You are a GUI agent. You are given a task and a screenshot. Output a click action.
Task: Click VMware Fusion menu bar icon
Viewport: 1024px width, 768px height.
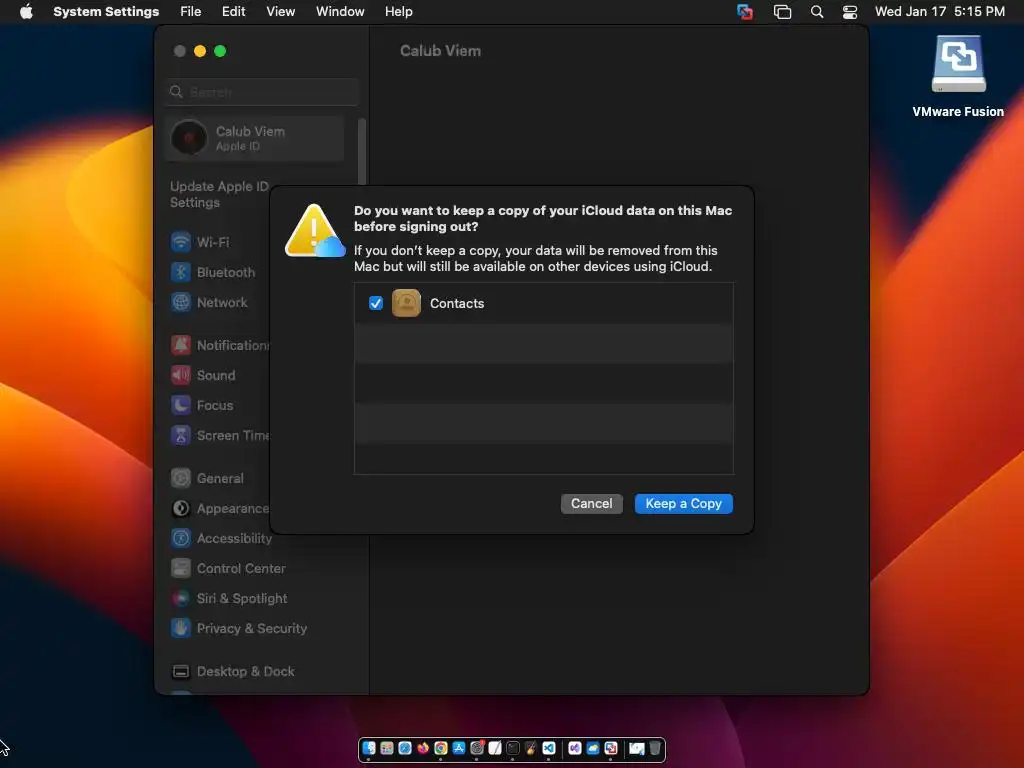point(744,11)
